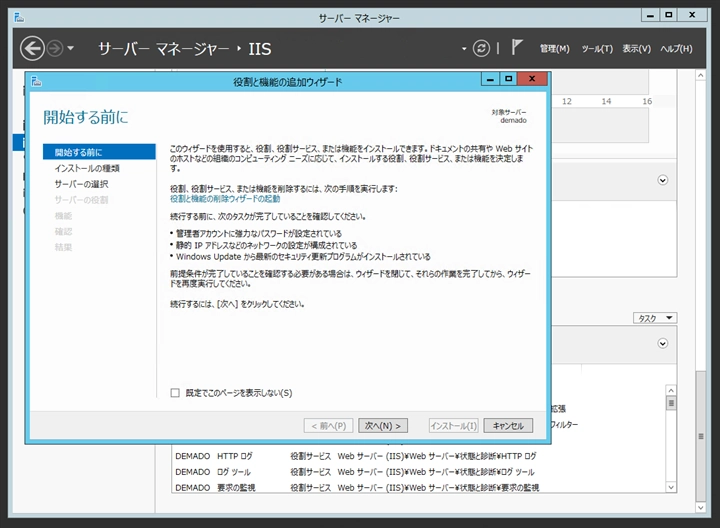This screenshot has width=720, height=528.
Task: Click the forward navigation arrow icon
Action: point(55,48)
